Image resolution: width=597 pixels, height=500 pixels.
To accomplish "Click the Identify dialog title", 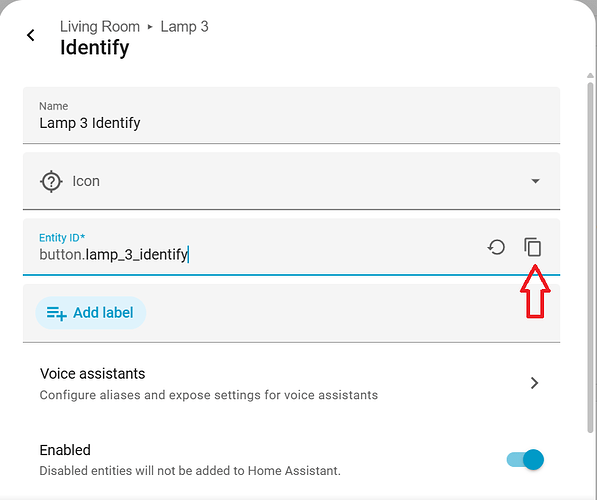I will point(94,48).
